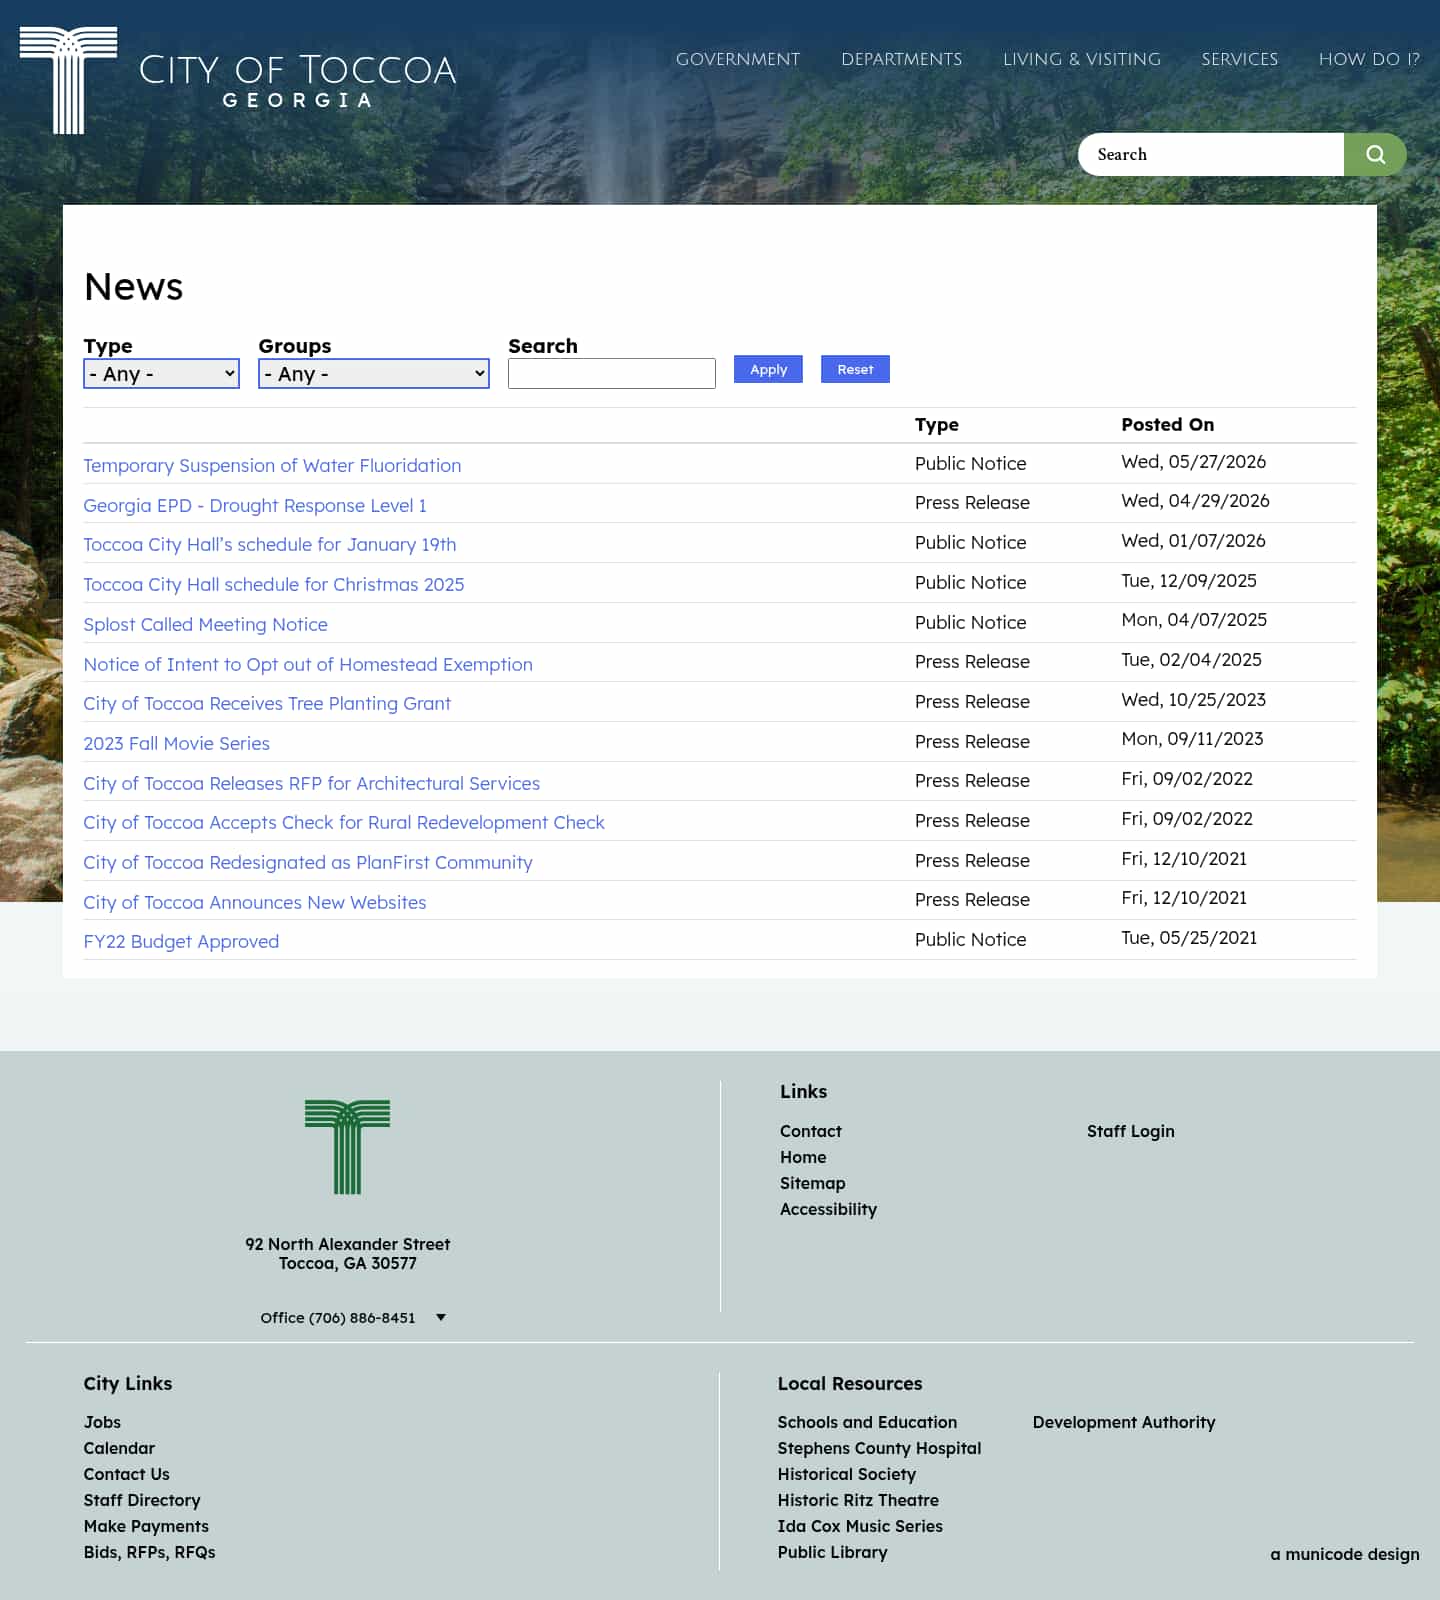Open Bids, RFPs, RFQs link

pyautogui.click(x=149, y=1552)
